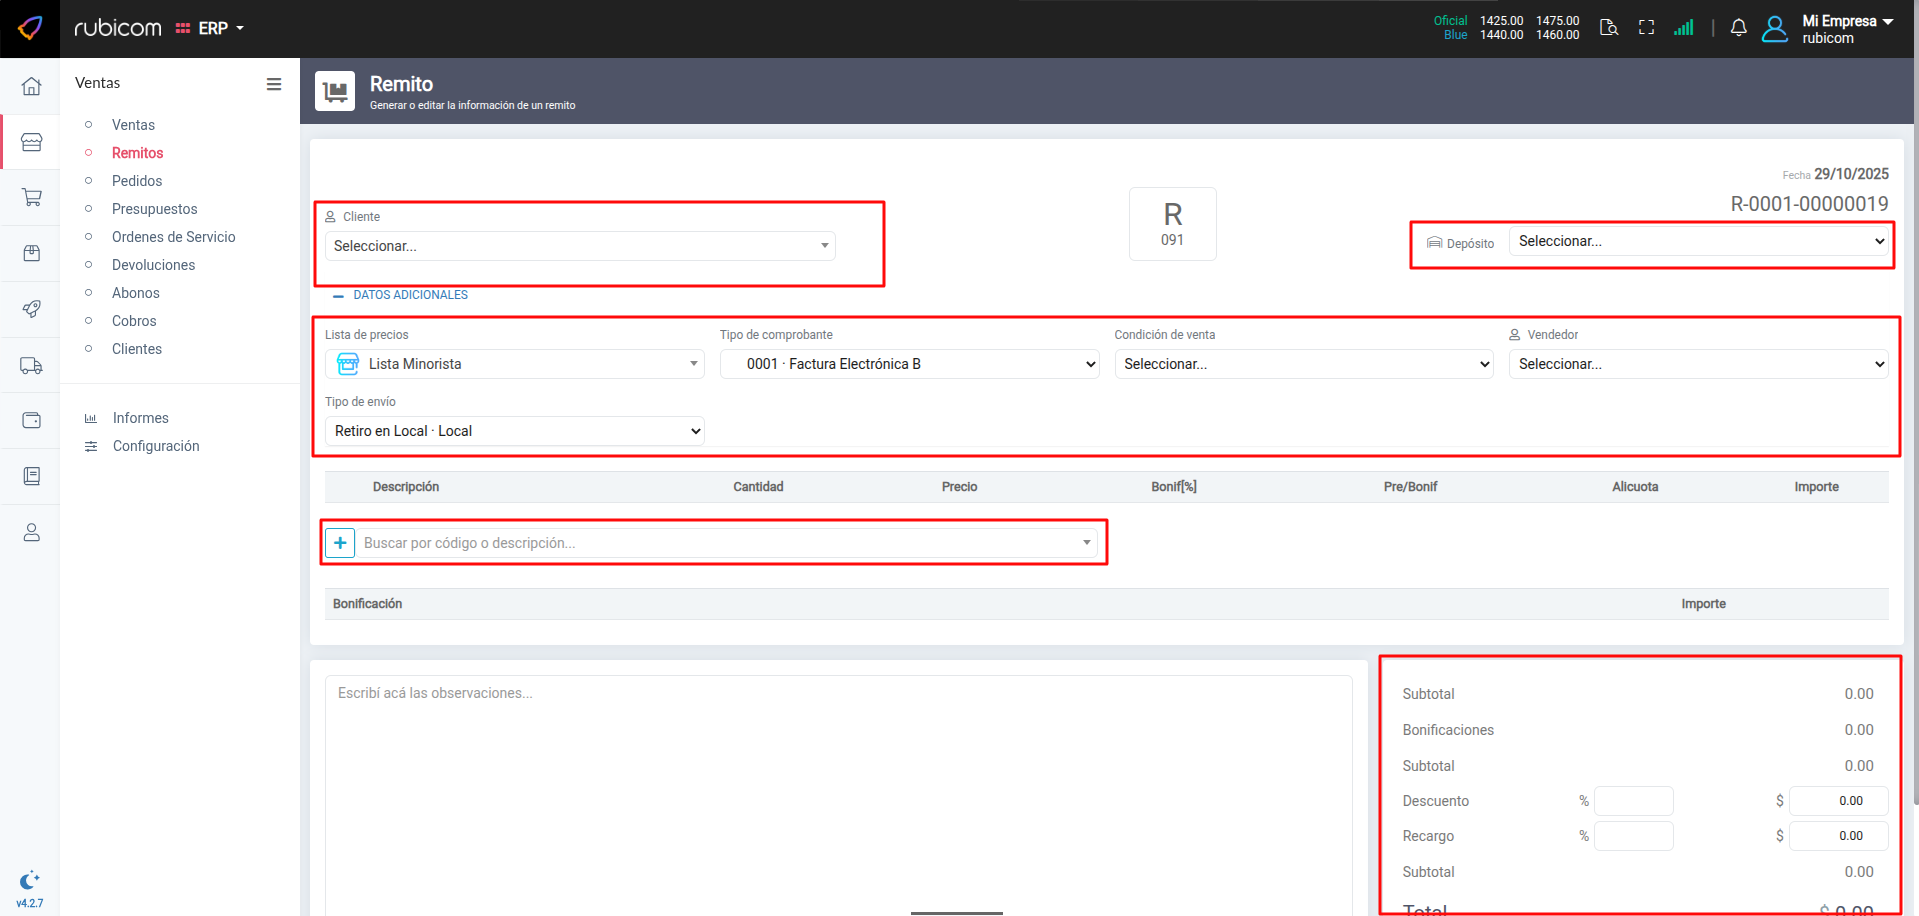Open the rocket icon in sidebar
Image resolution: width=1919 pixels, height=916 pixels.
coord(31,309)
